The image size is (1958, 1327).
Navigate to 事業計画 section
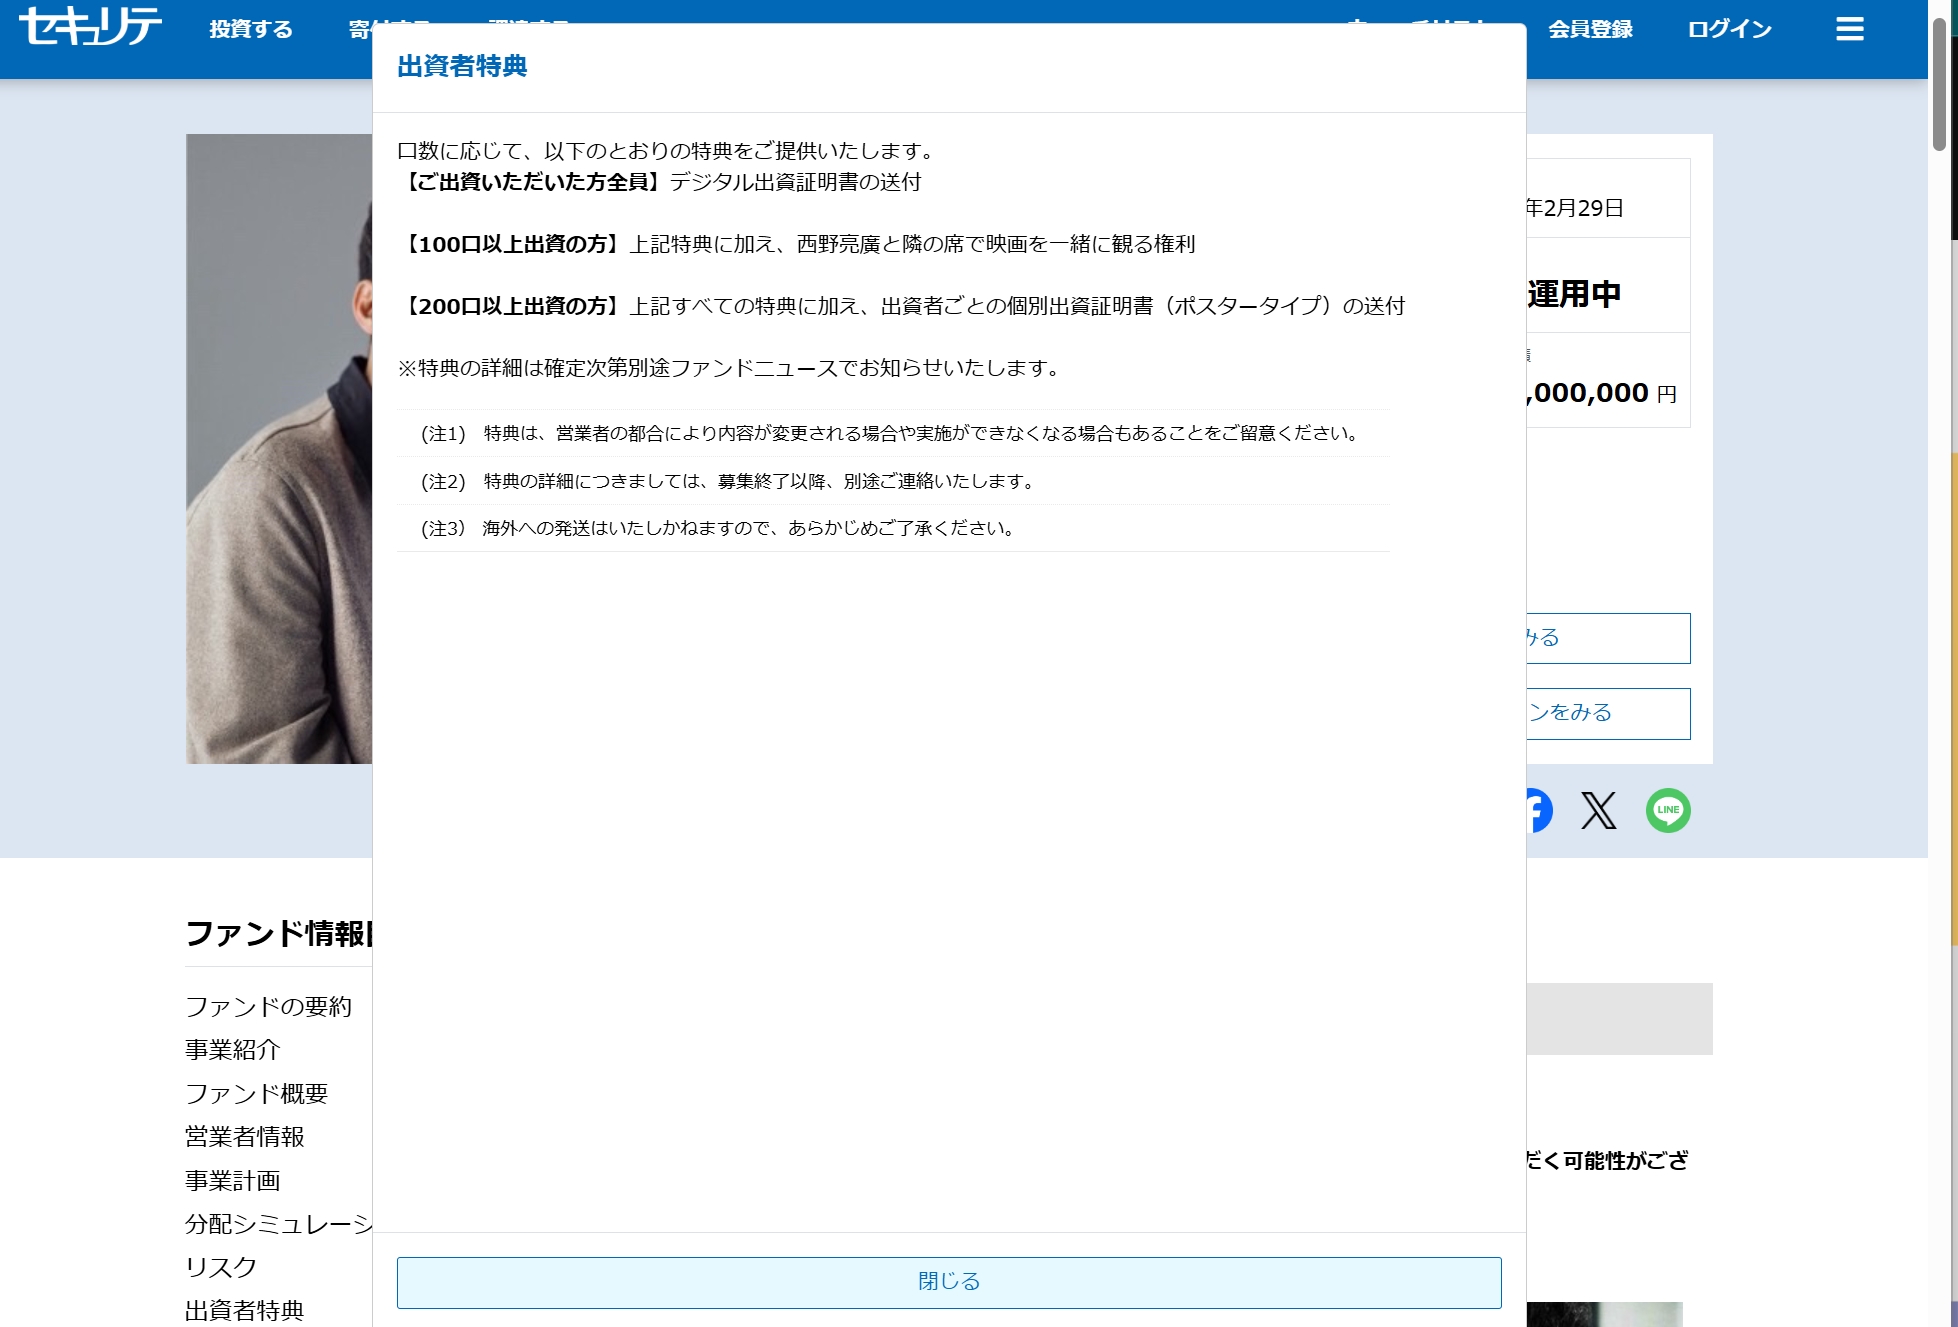(x=232, y=1180)
